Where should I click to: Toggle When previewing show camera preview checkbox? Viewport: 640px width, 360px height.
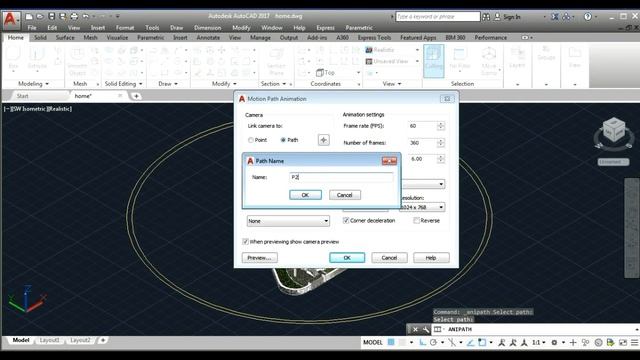245,242
